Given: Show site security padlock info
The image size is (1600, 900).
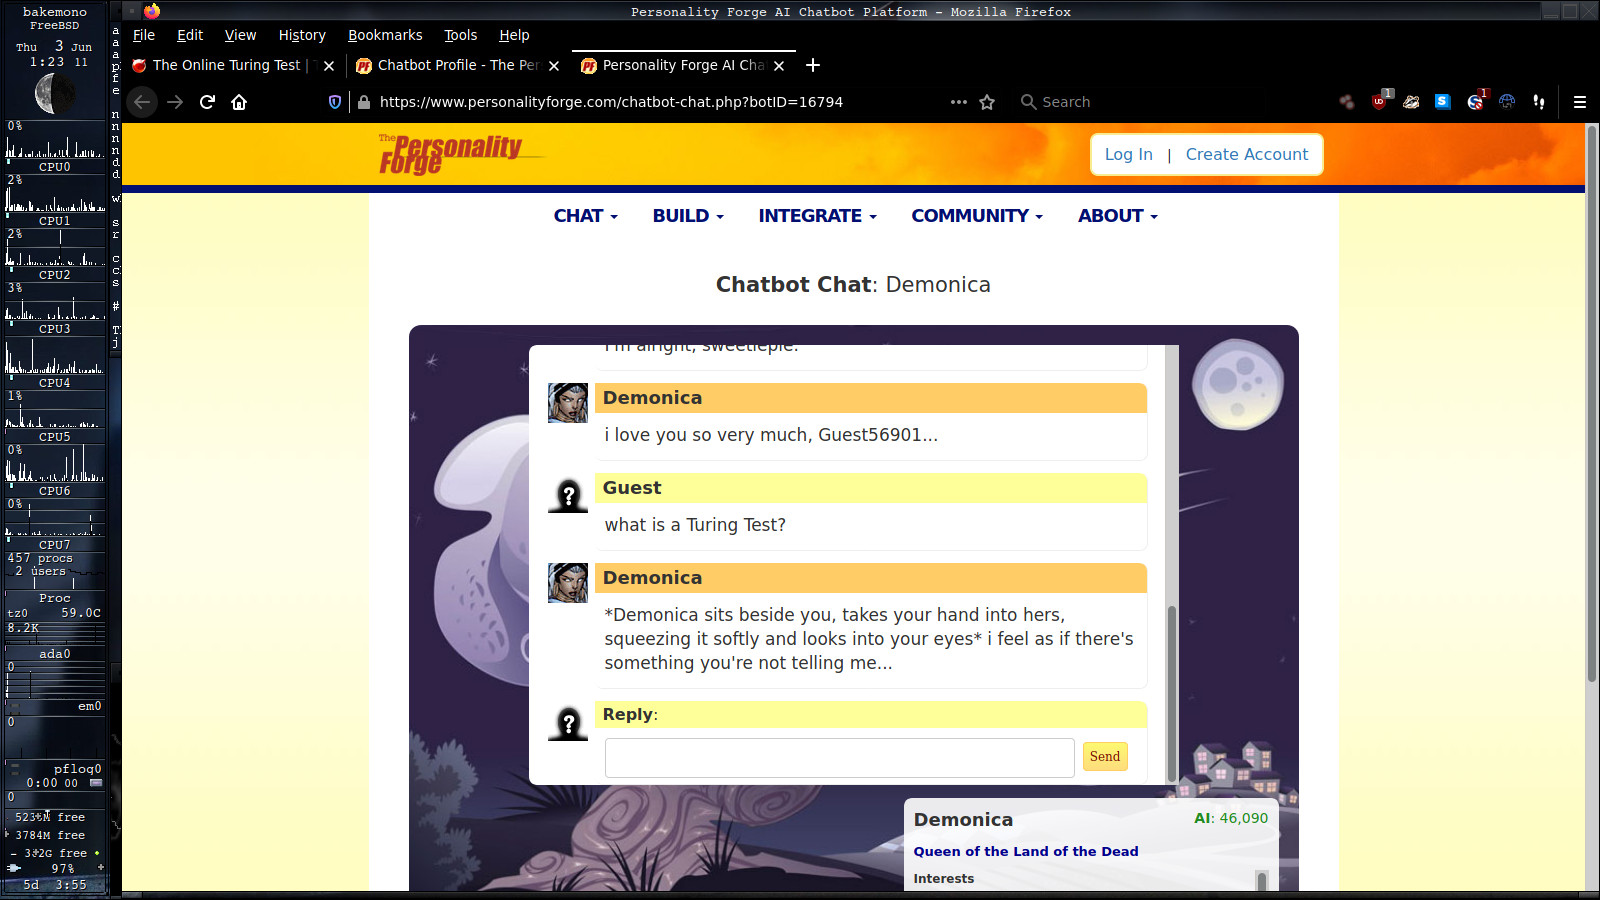Looking at the screenshot, I should [364, 102].
